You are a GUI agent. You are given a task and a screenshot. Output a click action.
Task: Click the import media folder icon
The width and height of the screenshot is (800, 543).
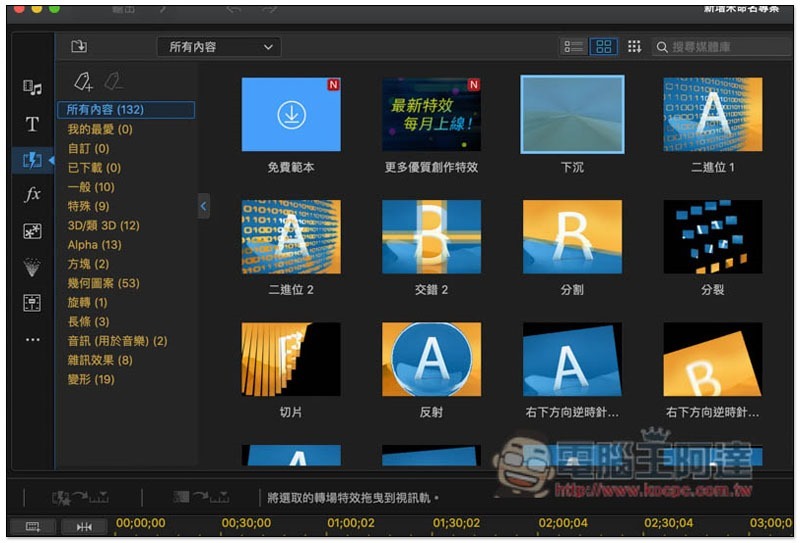coord(79,46)
